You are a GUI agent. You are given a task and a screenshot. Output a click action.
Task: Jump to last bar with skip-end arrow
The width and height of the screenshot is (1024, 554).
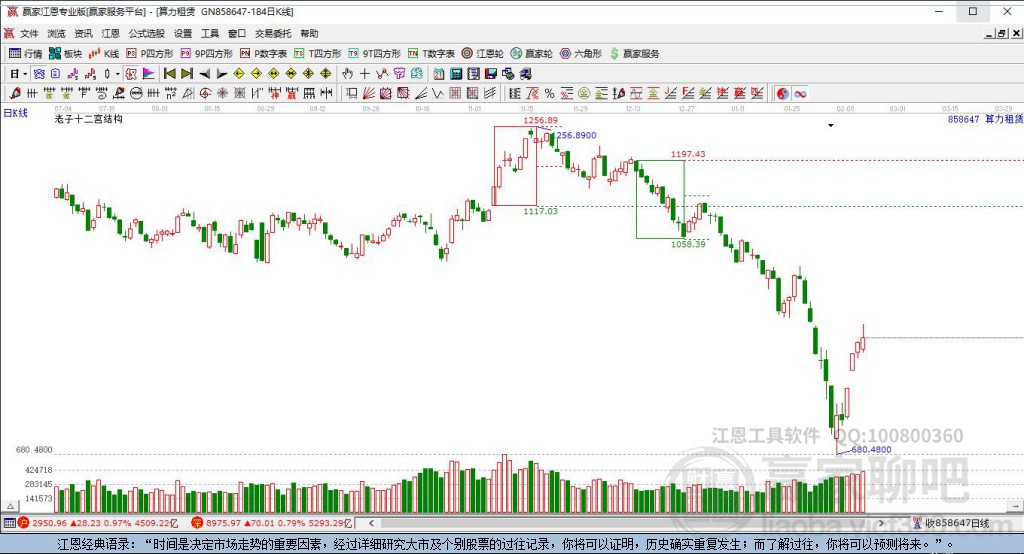point(187,74)
